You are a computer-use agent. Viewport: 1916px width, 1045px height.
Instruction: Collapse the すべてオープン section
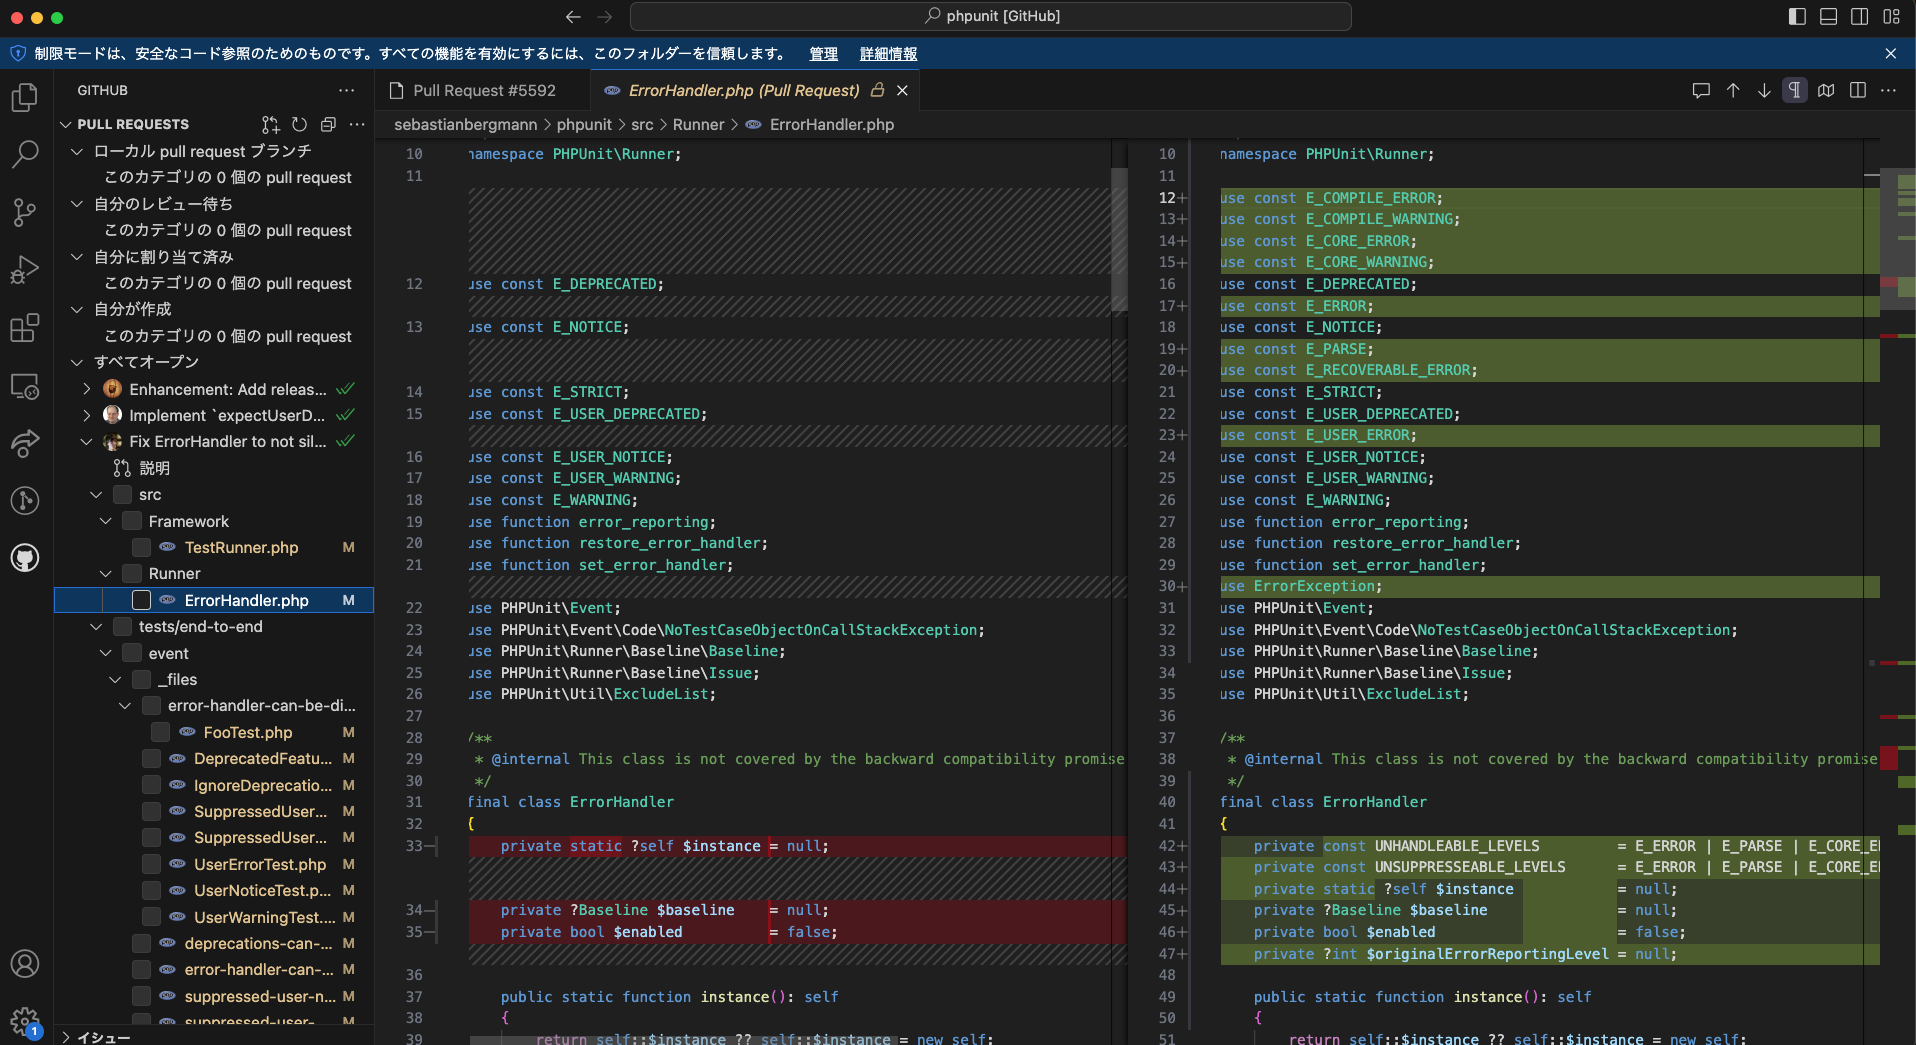pyautogui.click(x=76, y=362)
